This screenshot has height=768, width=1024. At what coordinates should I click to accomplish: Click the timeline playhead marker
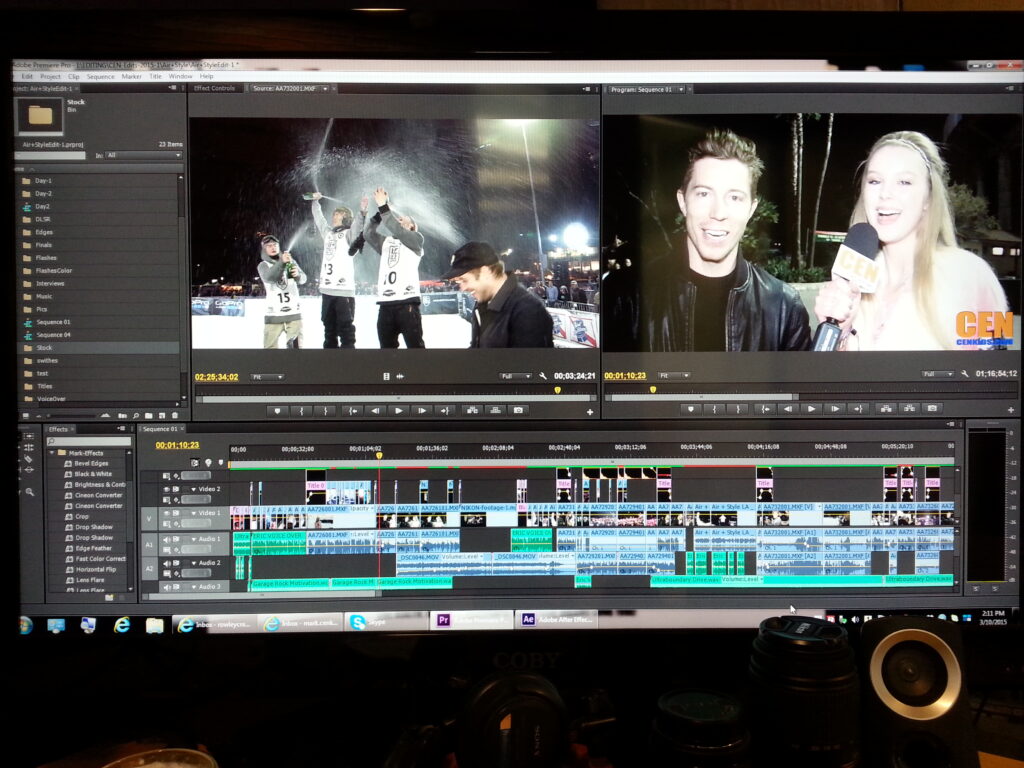point(379,456)
